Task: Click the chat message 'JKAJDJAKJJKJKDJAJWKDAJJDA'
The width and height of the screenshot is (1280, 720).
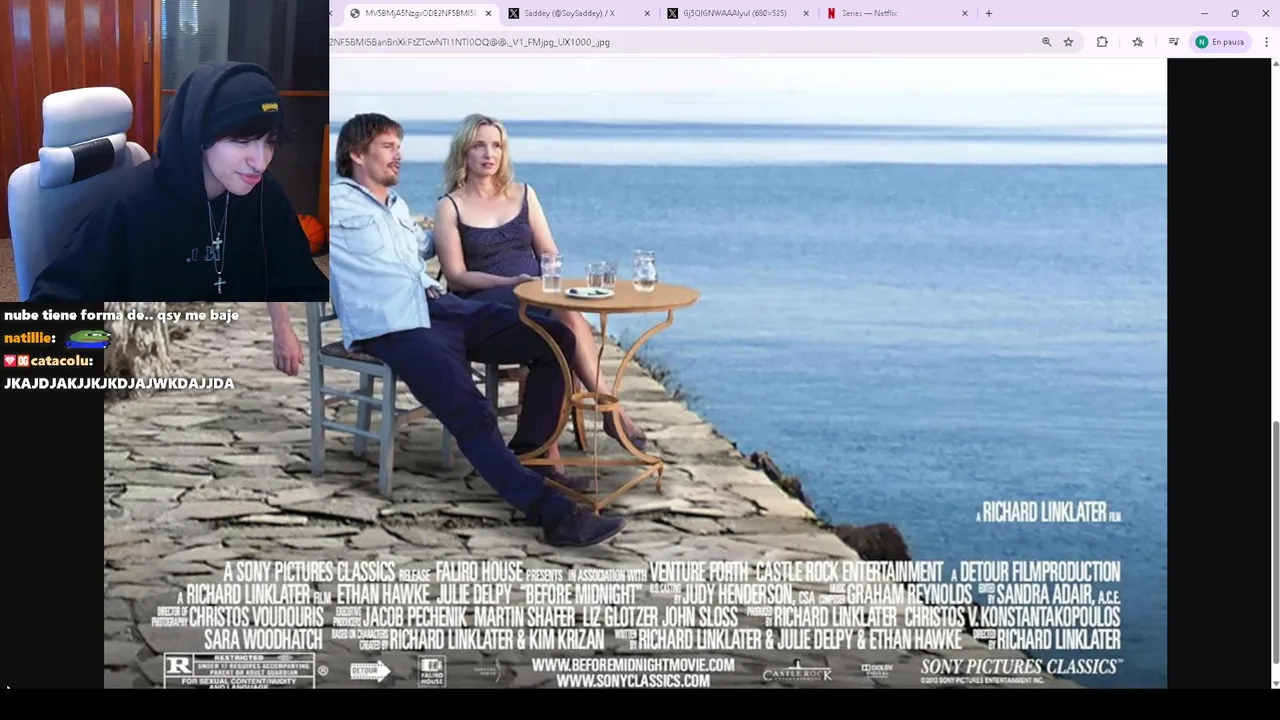Action: coord(119,384)
